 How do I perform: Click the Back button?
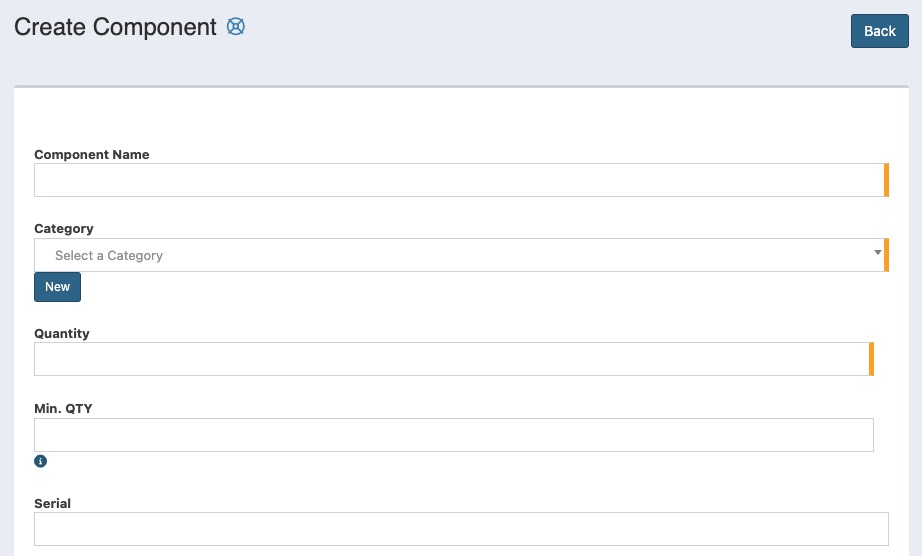pyautogui.click(x=879, y=31)
